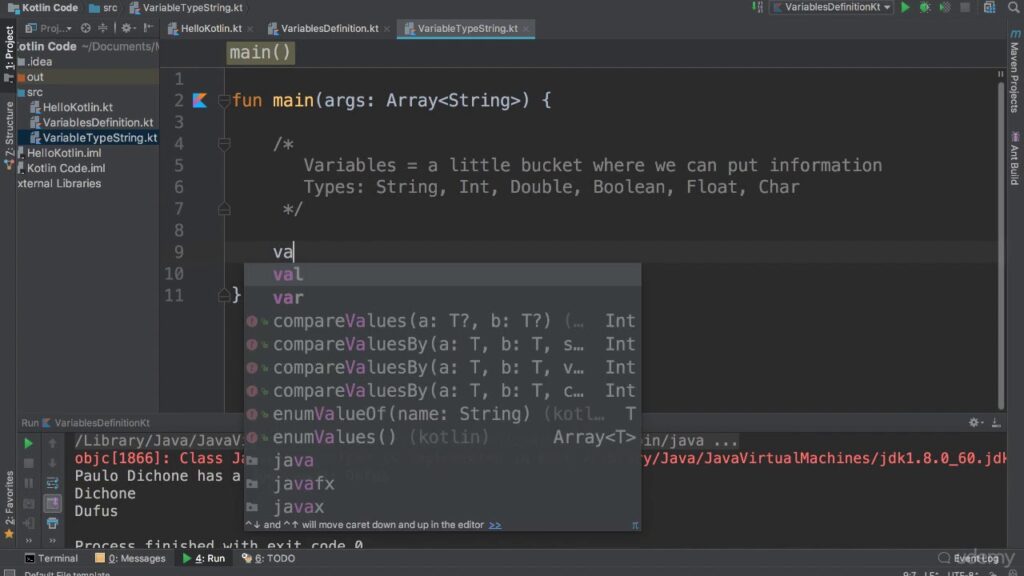Image resolution: width=1024 pixels, height=576 pixels.
Task: Click Scroll from Source target icon
Action: coord(86,28)
